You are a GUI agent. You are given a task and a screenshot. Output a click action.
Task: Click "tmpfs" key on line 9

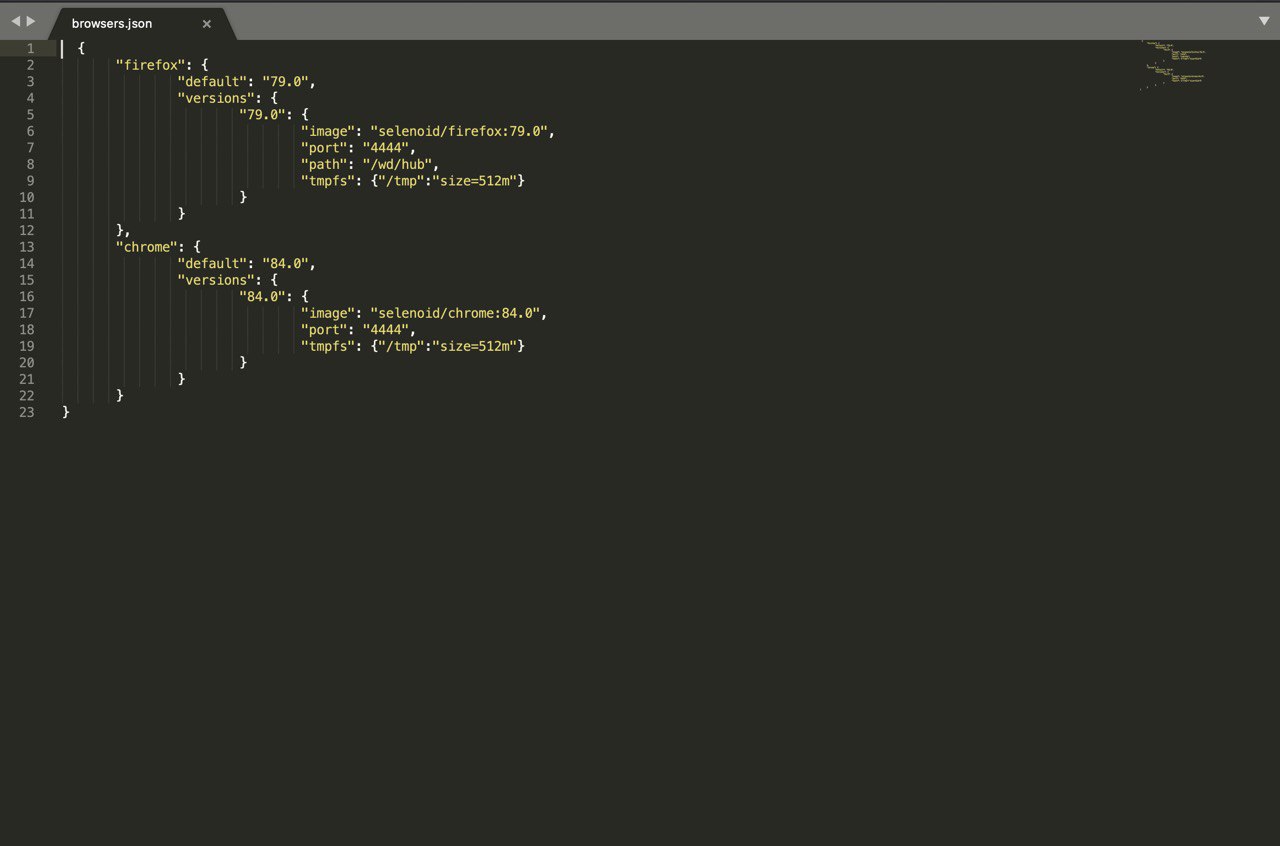tap(328, 180)
